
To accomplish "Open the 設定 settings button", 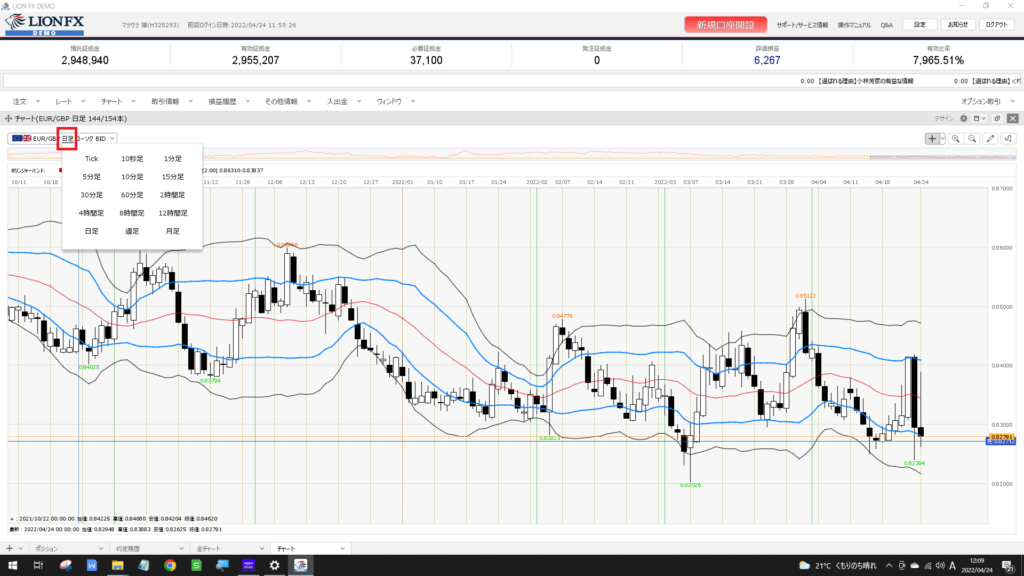I will pyautogui.click(x=920, y=25).
